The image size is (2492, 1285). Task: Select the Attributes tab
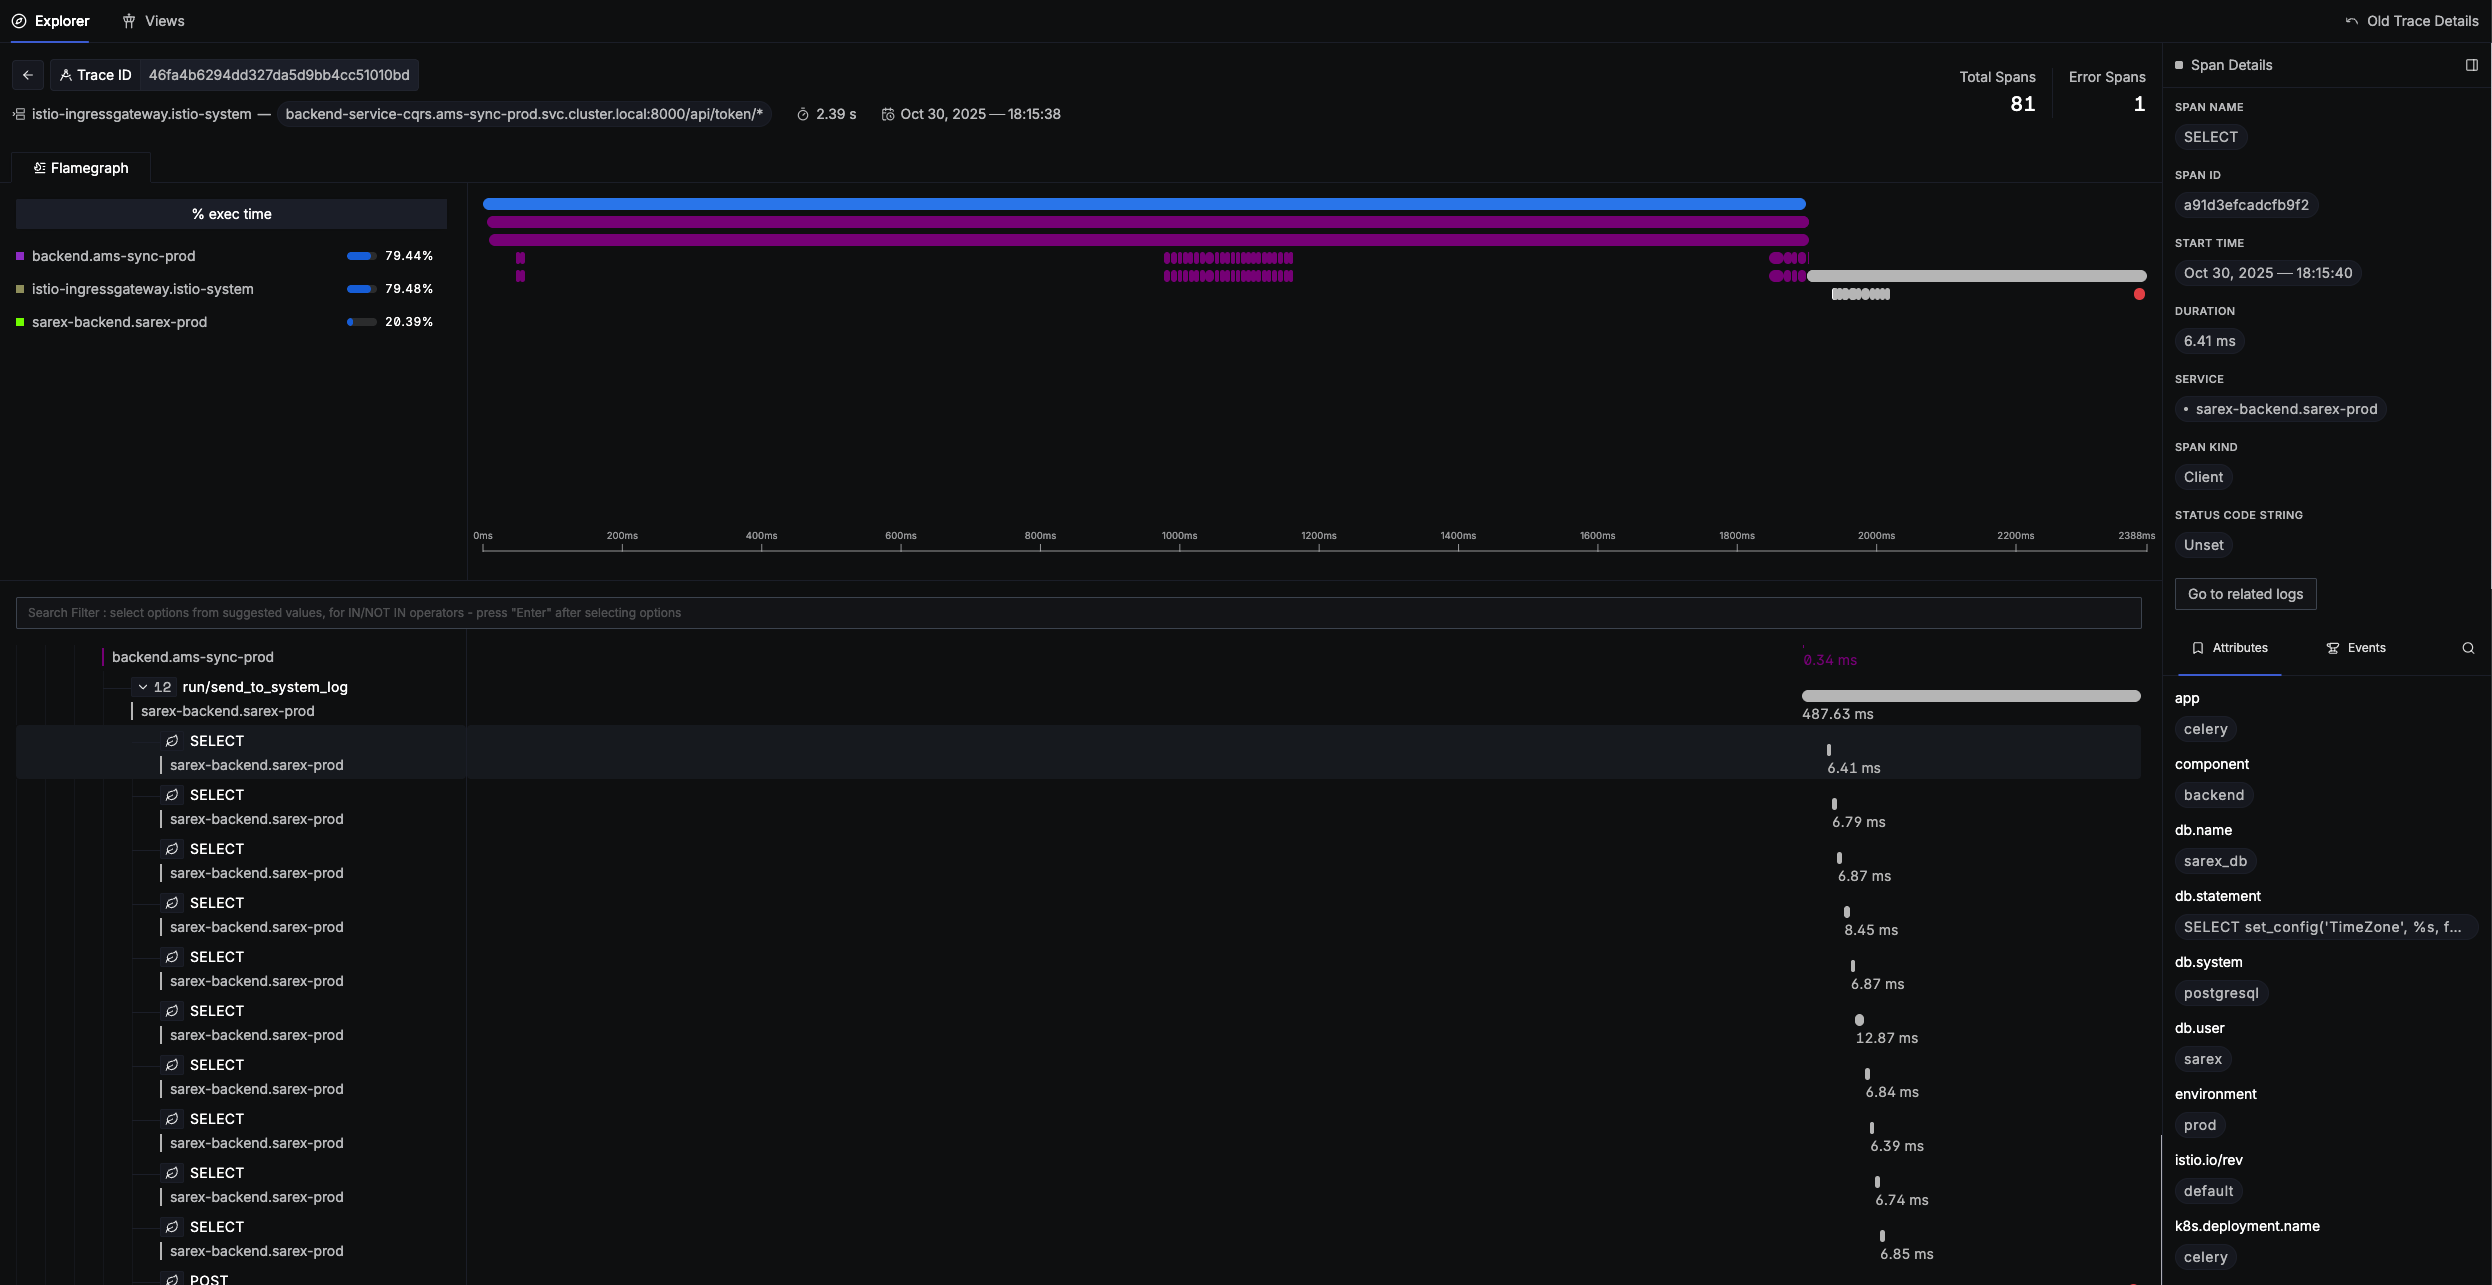point(2229,648)
